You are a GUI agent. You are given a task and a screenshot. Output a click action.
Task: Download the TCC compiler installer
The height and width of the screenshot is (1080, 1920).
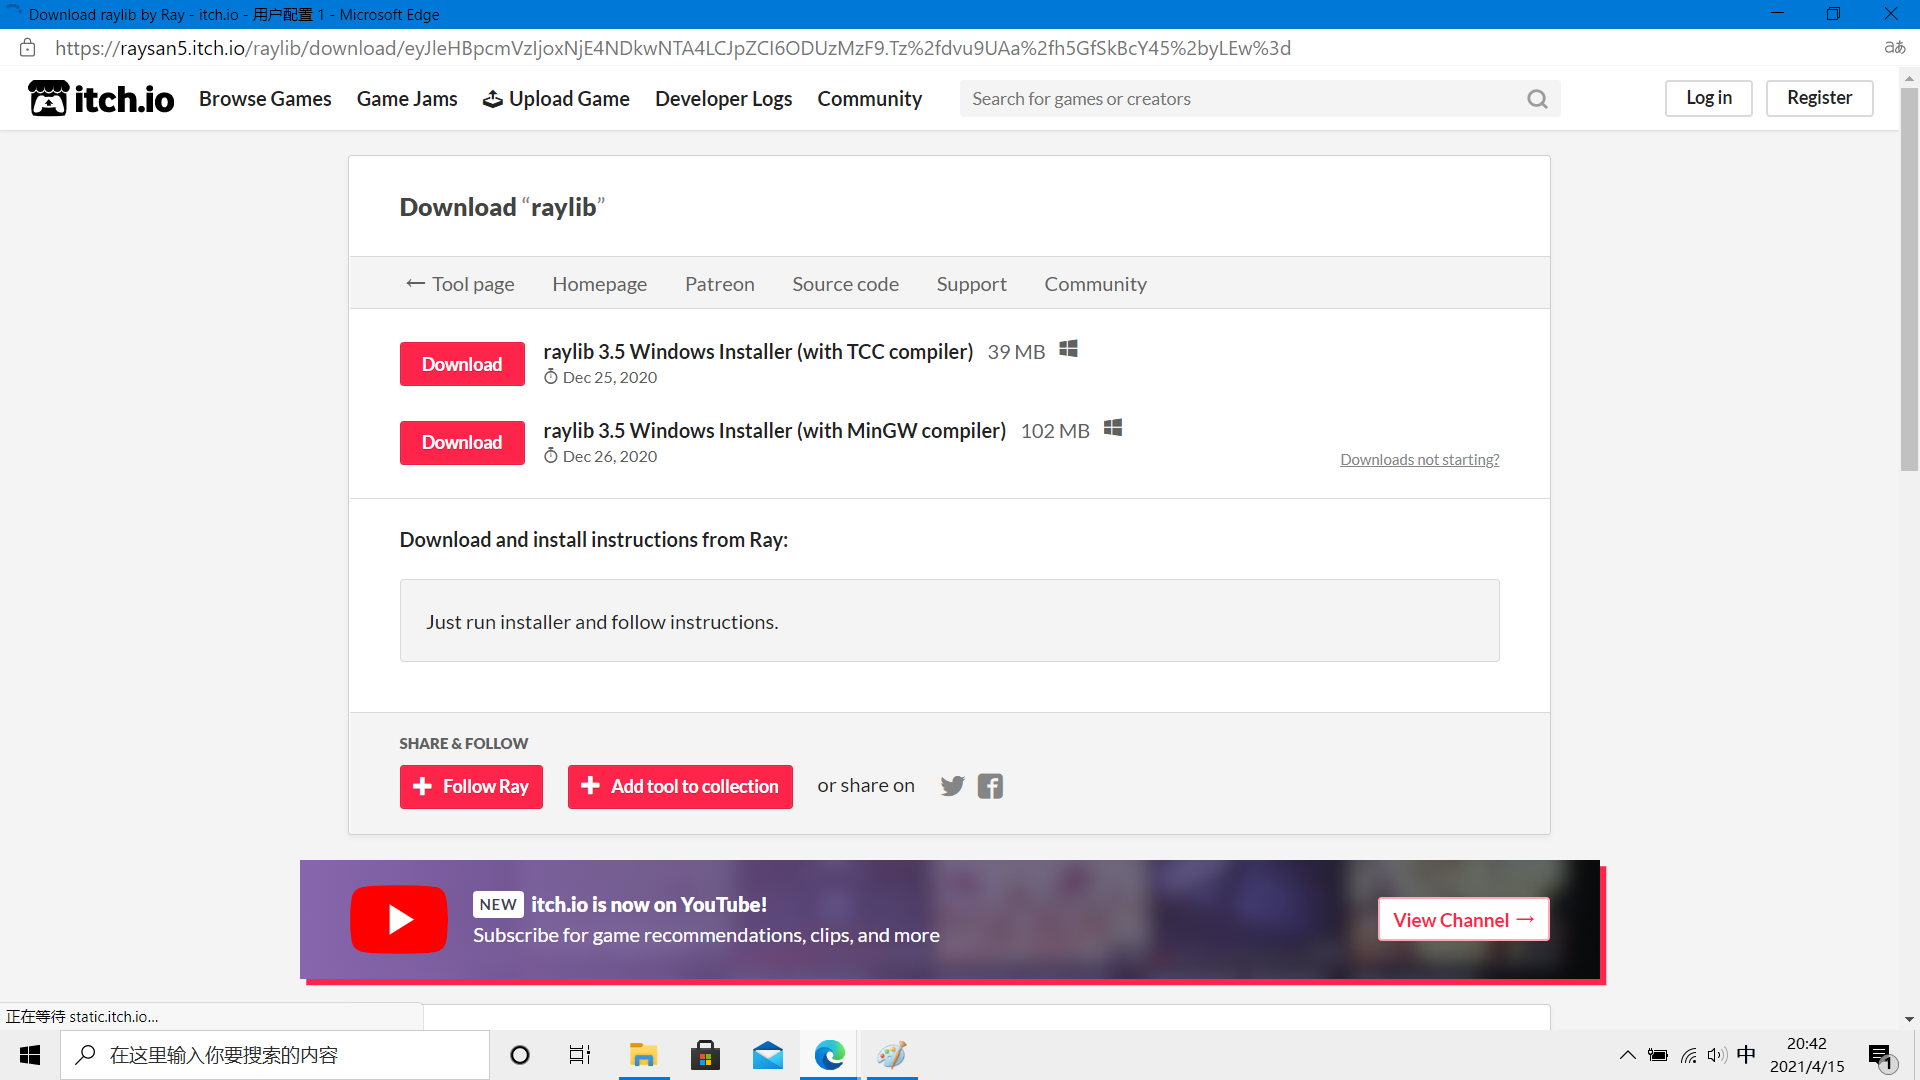(x=462, y=364)
